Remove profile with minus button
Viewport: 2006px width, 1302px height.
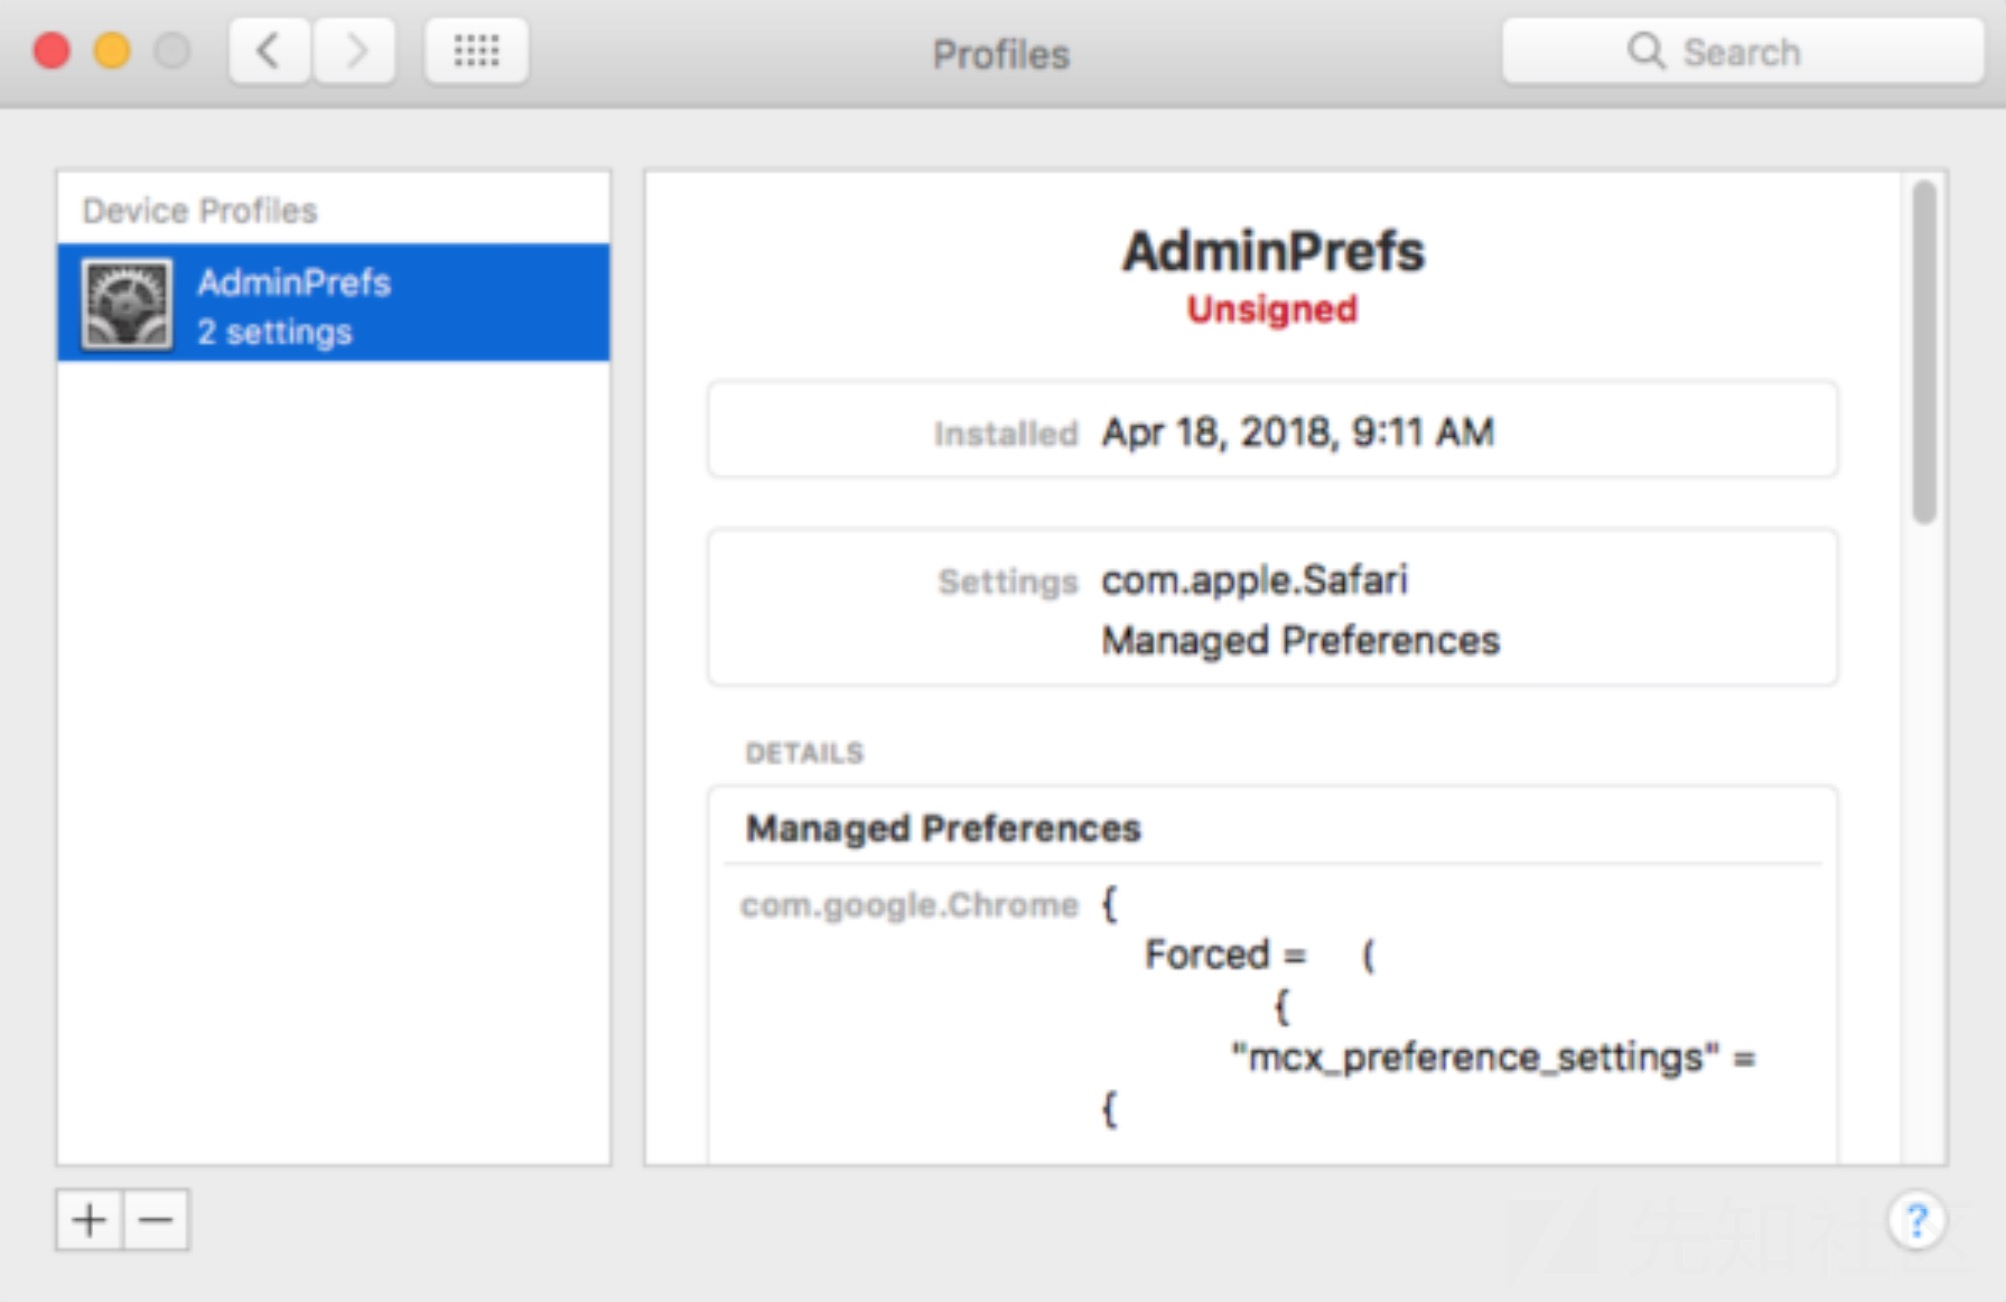click(x=156, y=1220)
